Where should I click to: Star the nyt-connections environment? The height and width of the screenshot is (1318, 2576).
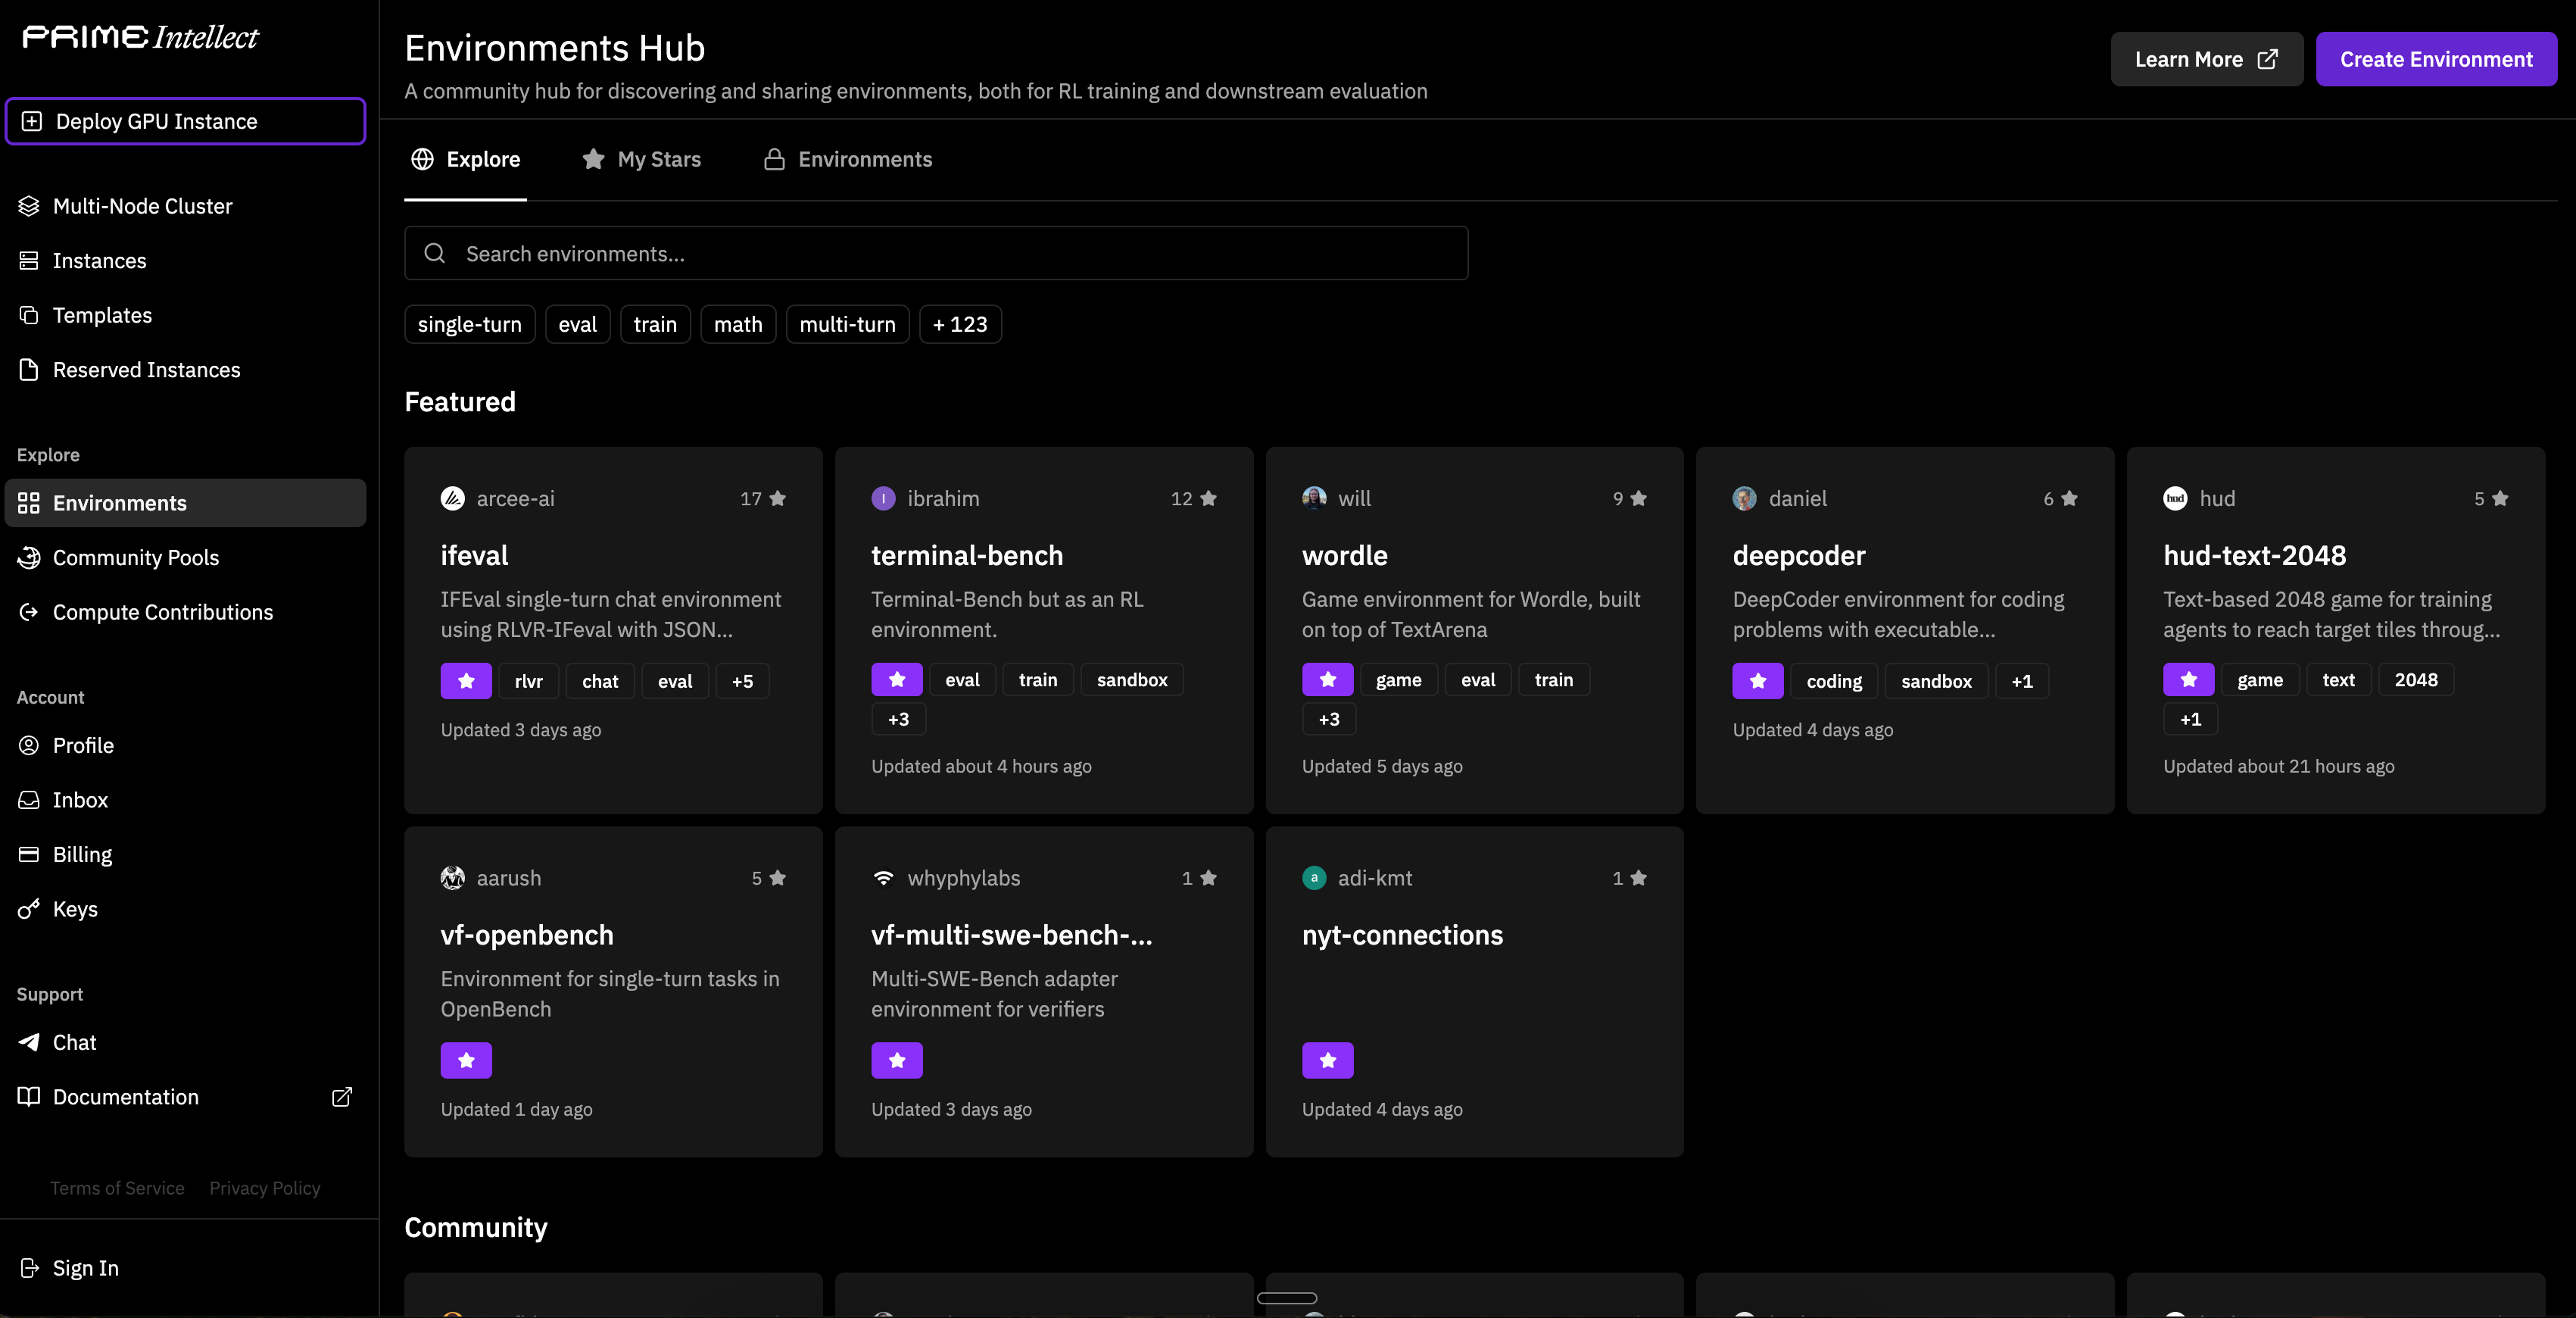1327,1060
